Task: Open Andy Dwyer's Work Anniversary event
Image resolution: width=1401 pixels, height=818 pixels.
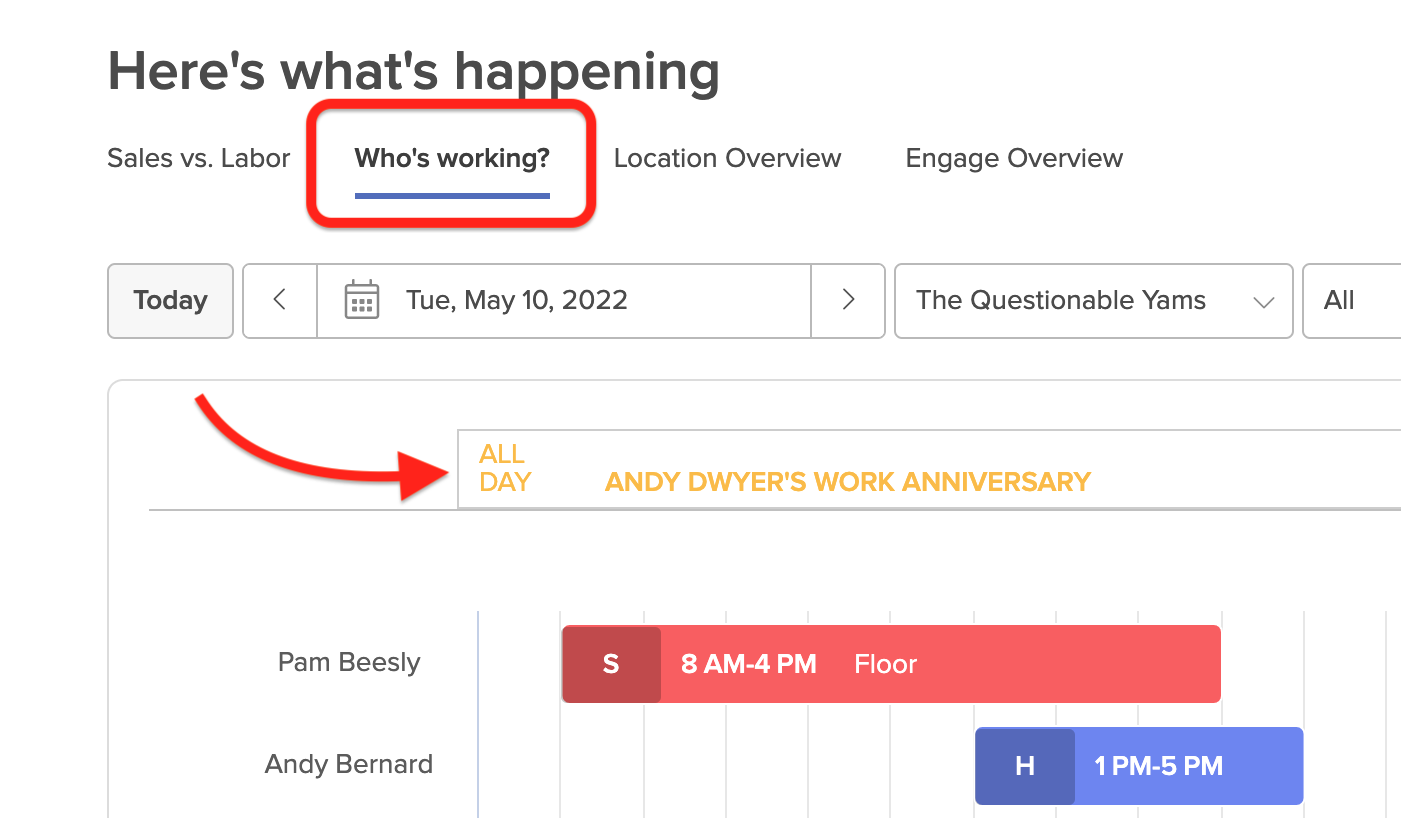Action: click(847, 482)
